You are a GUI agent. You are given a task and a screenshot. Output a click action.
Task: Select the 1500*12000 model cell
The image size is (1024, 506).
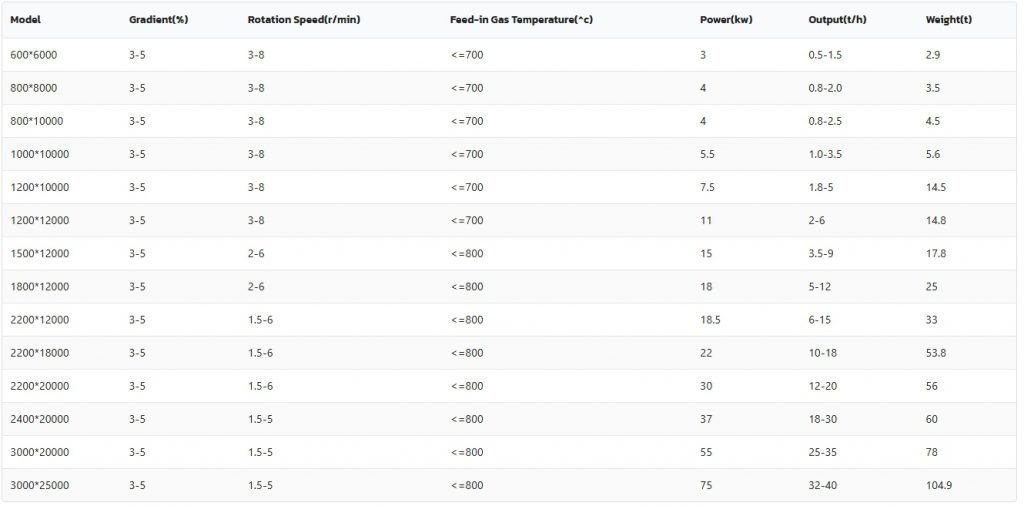pyautogui.click(x=40, y=254)
